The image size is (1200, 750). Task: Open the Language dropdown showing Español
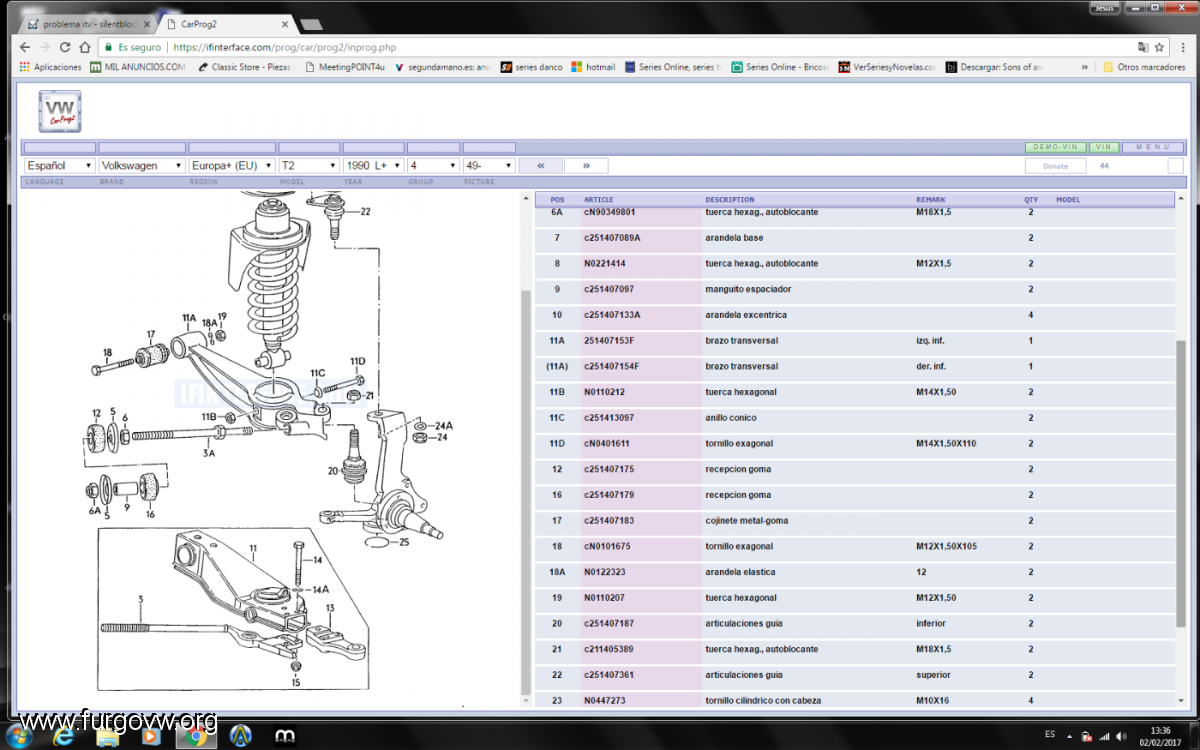pyautogui.click(x=60, y=165)
